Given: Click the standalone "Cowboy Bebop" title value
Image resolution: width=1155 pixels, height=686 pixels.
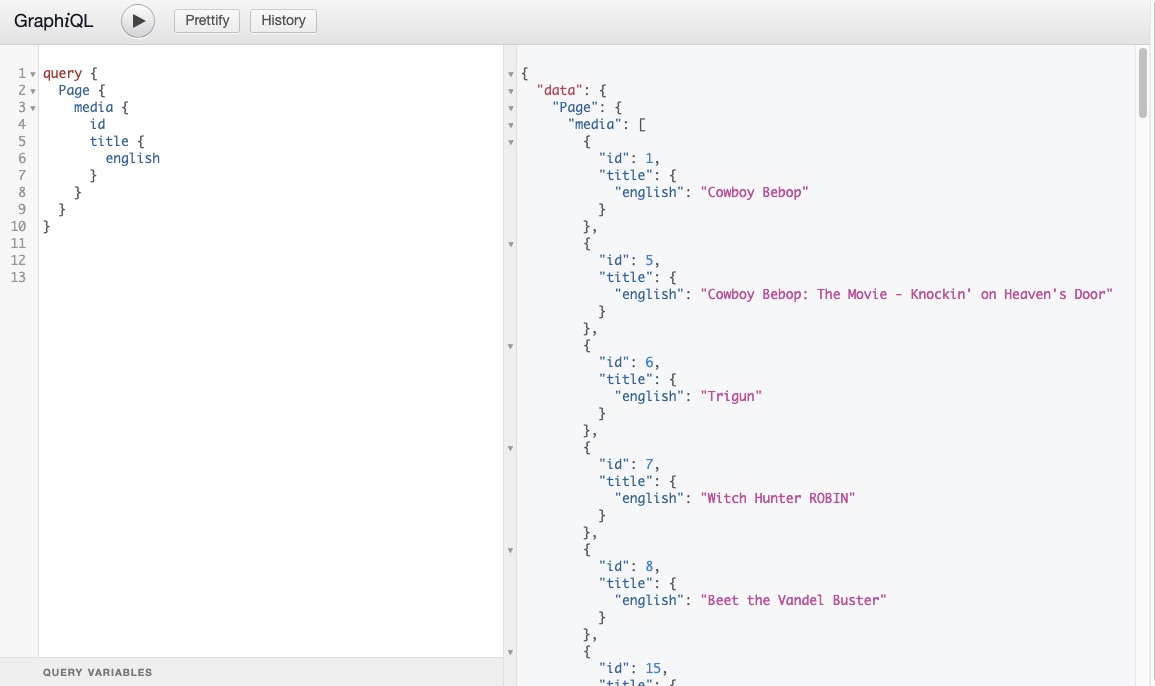Looking at the screenshot, I should 754,192.
